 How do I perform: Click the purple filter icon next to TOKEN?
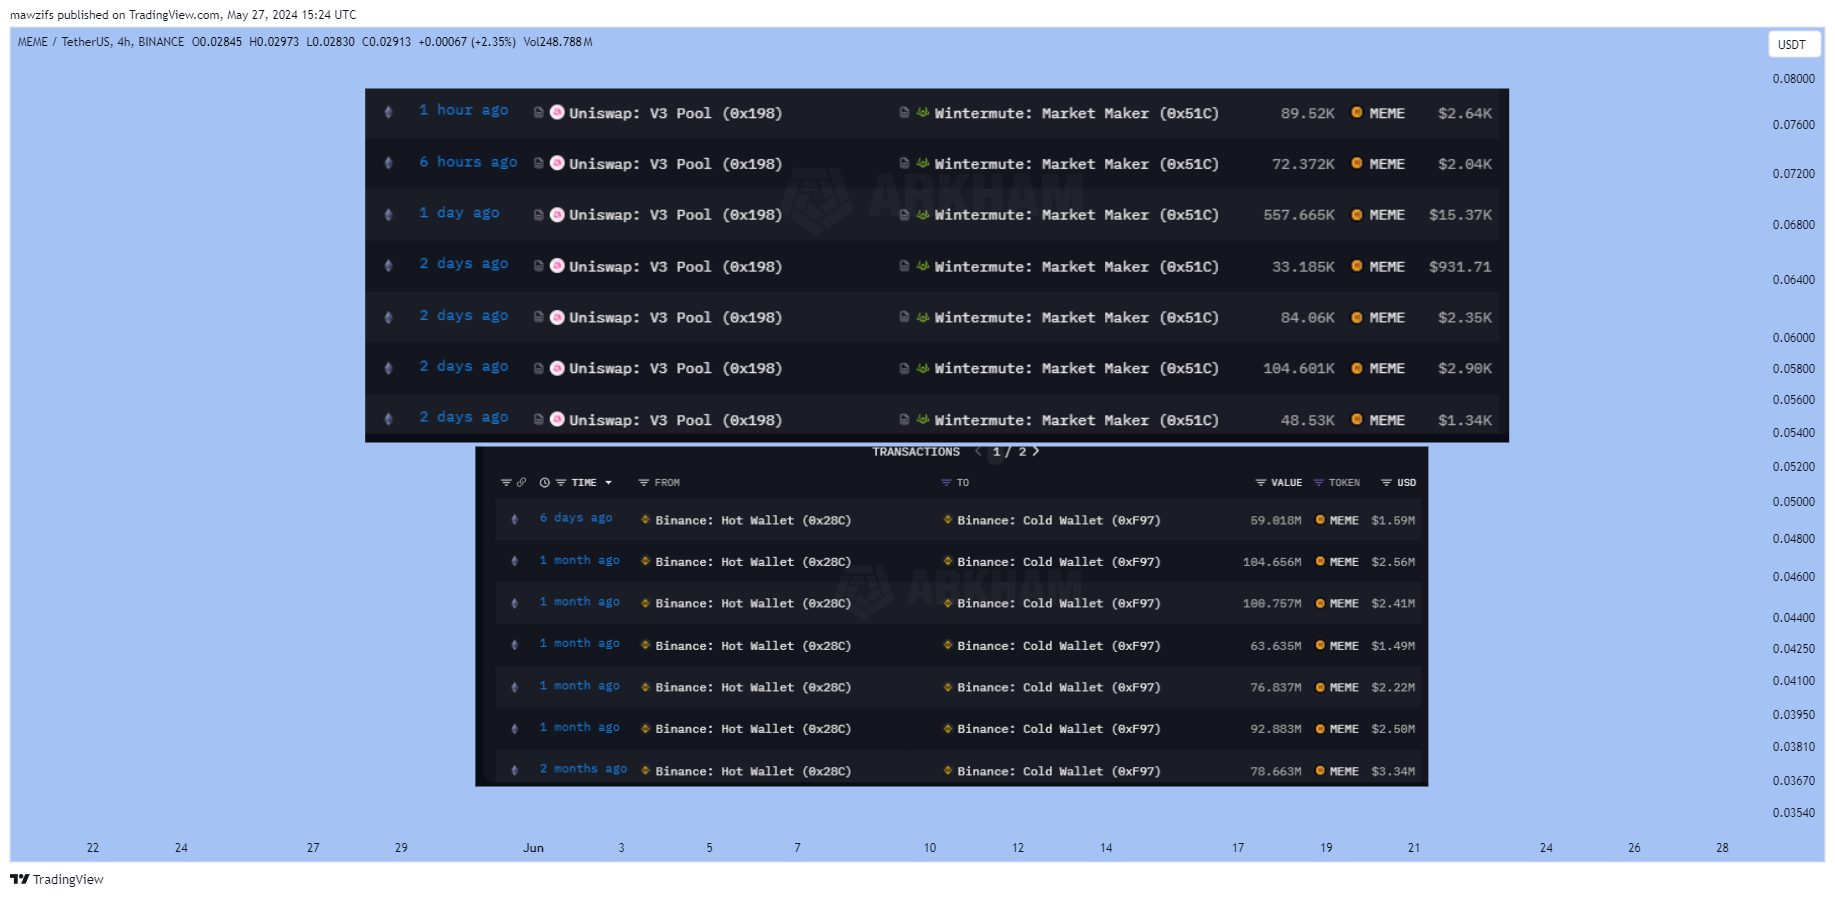click(x=1319, y=482)
